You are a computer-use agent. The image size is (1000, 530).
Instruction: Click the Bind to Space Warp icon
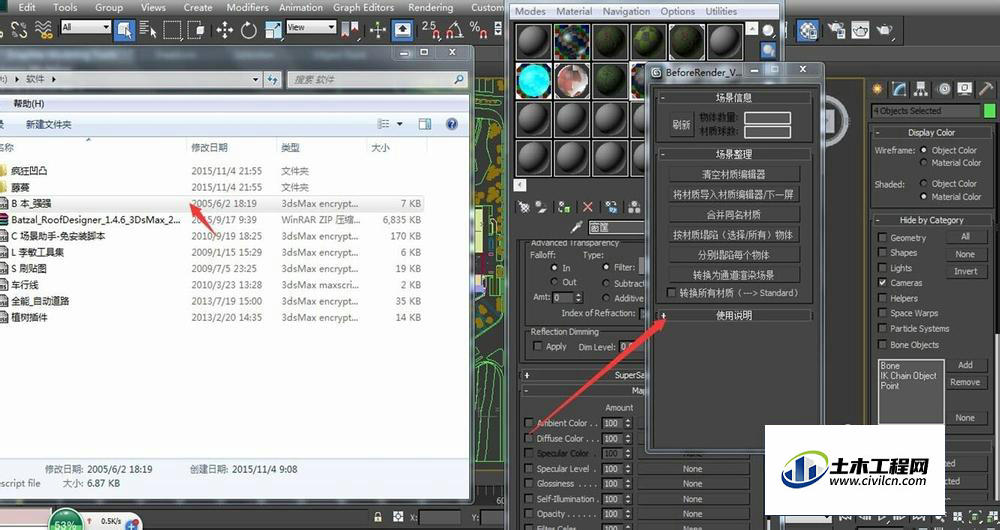[x=43, y=29]
